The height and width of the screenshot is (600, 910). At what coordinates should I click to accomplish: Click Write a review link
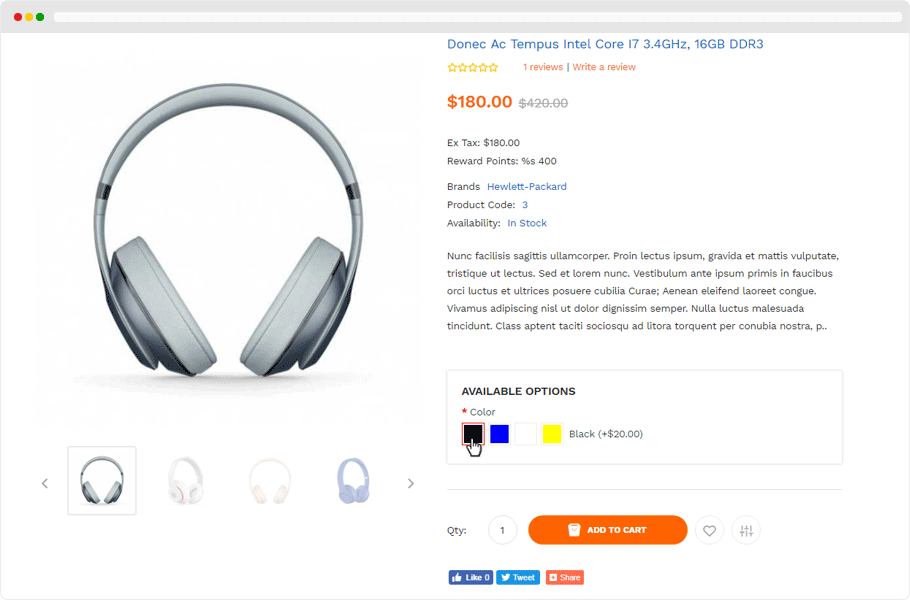tap(604, 68)
